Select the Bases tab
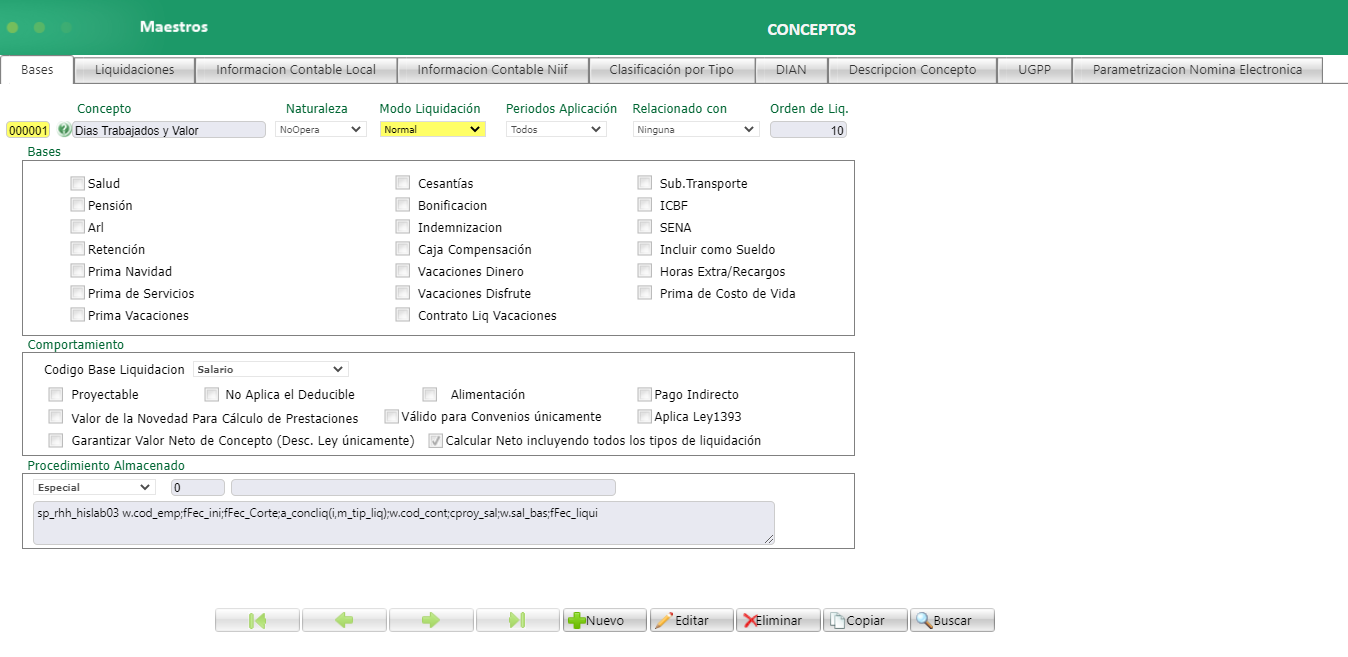Image resolution: width=1348 pixels, height=657 pixels. point(37,70)
